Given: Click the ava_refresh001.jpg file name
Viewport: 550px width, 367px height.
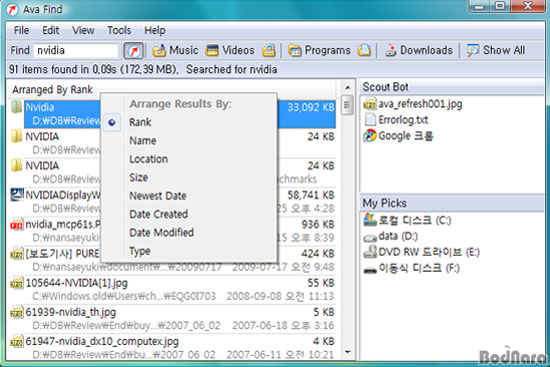Looking at the screenshot, I should [420, 104].
